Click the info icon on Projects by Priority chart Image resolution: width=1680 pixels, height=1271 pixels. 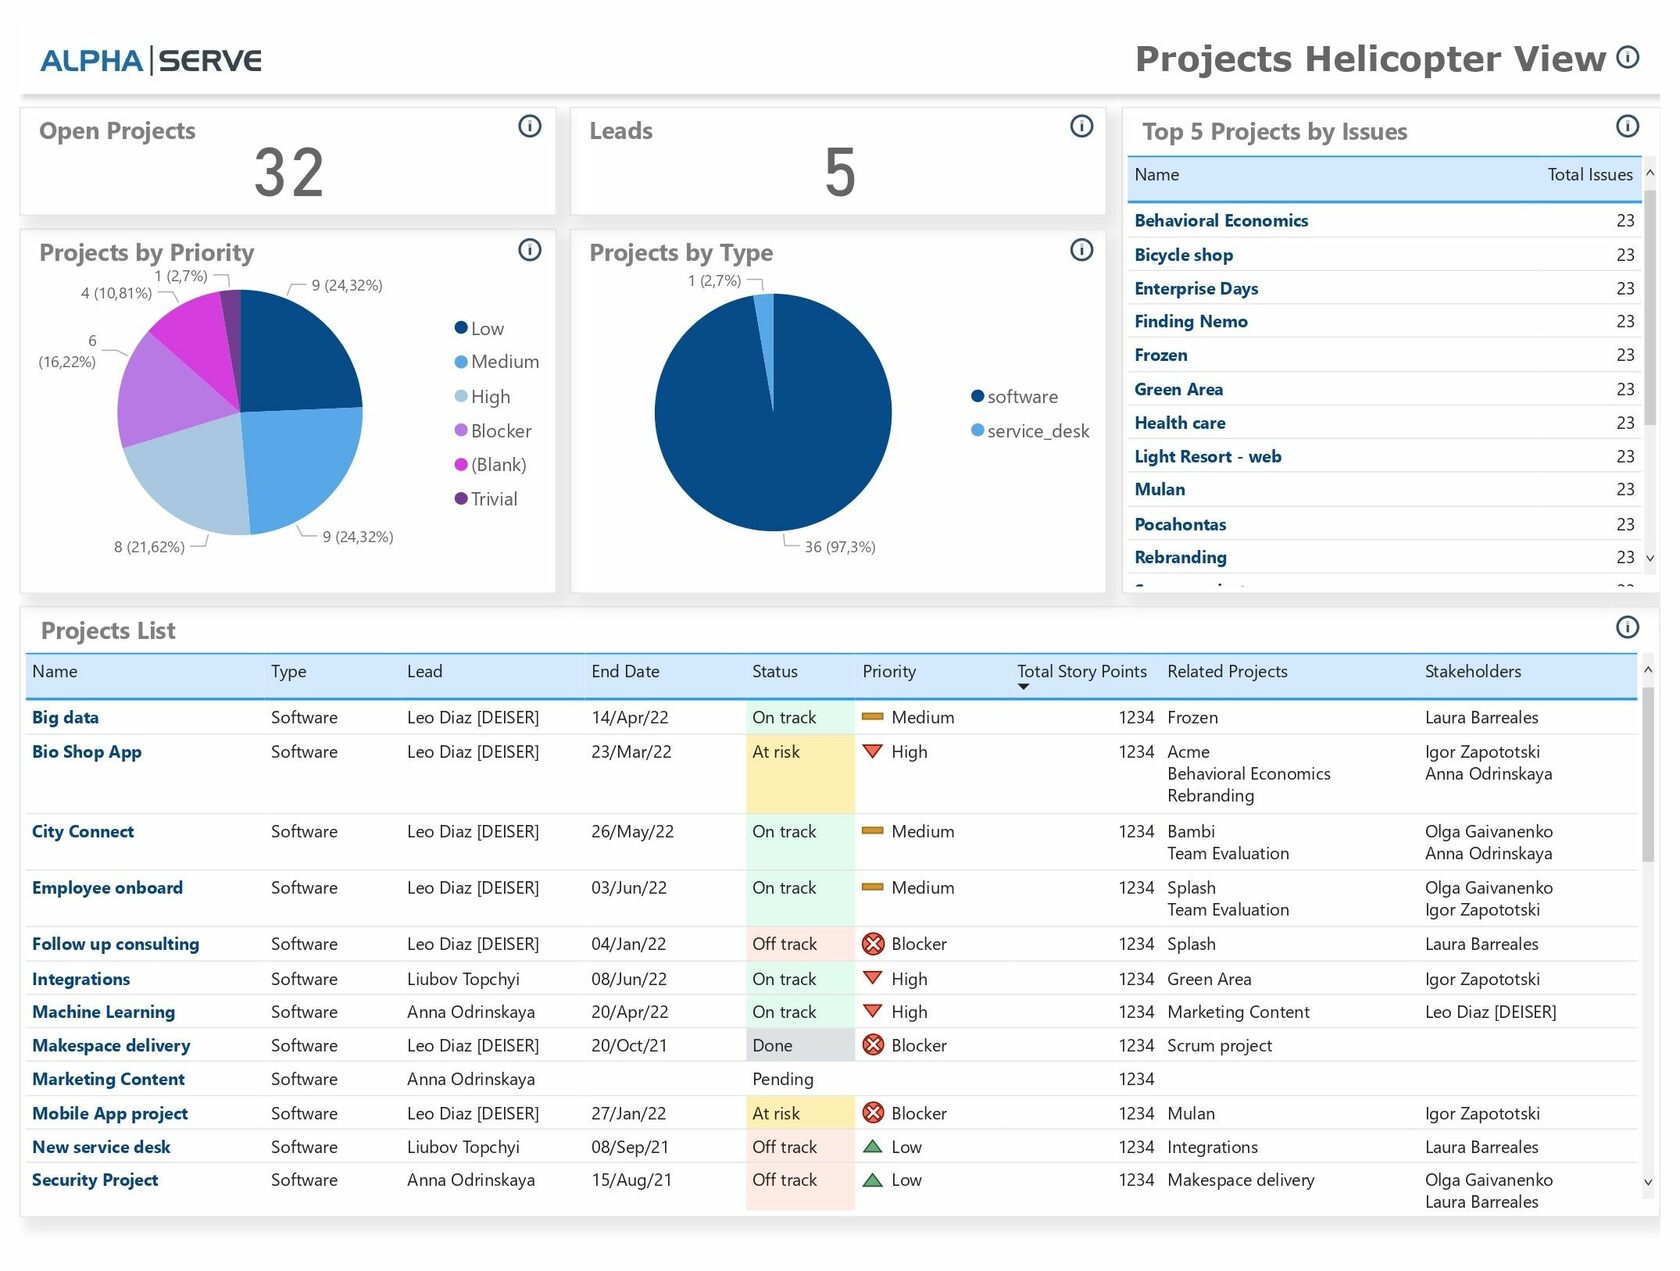pyautogui.click(x=530, y=251)
